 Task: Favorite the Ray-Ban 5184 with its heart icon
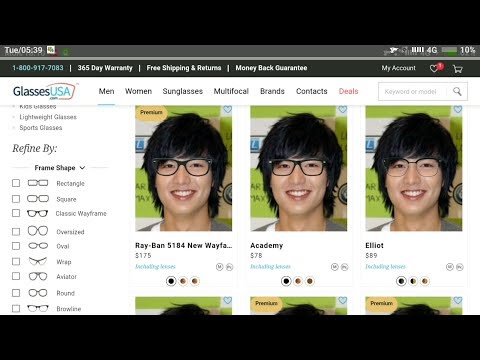point(227,109)
